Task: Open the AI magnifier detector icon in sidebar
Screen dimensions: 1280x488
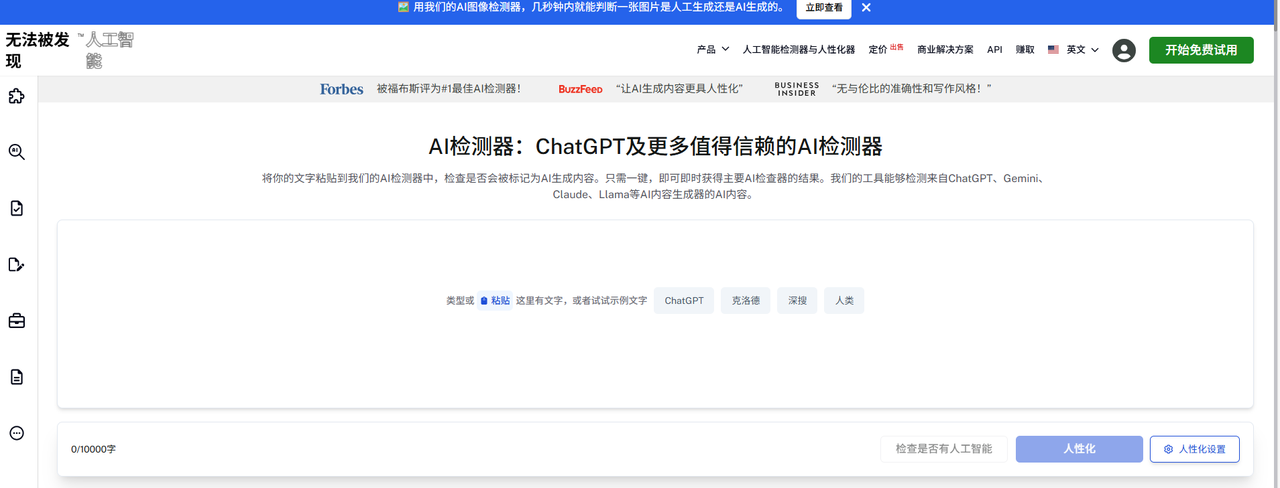Action: coord(16,152)
